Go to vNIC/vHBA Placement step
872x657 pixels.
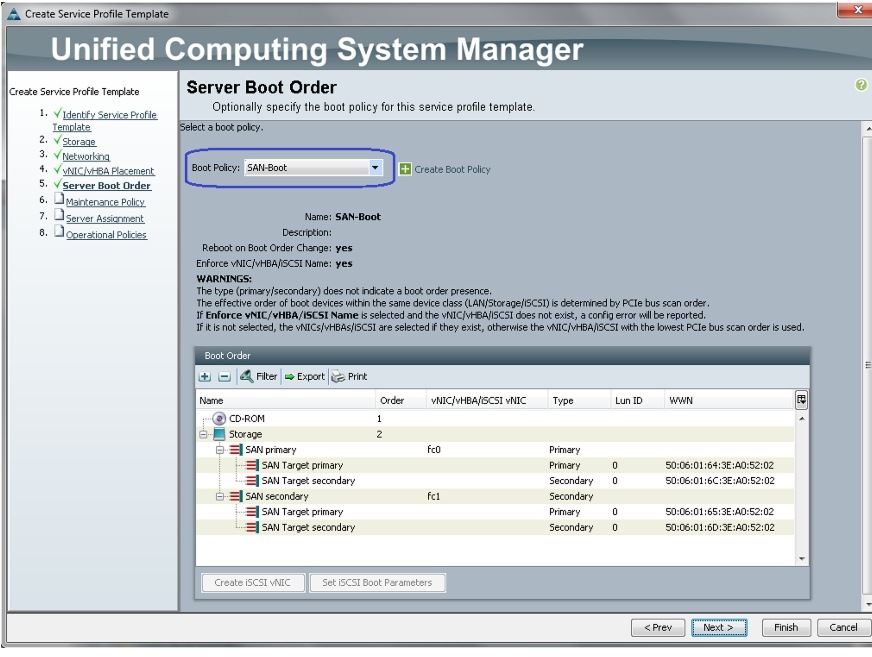[108, 171]
